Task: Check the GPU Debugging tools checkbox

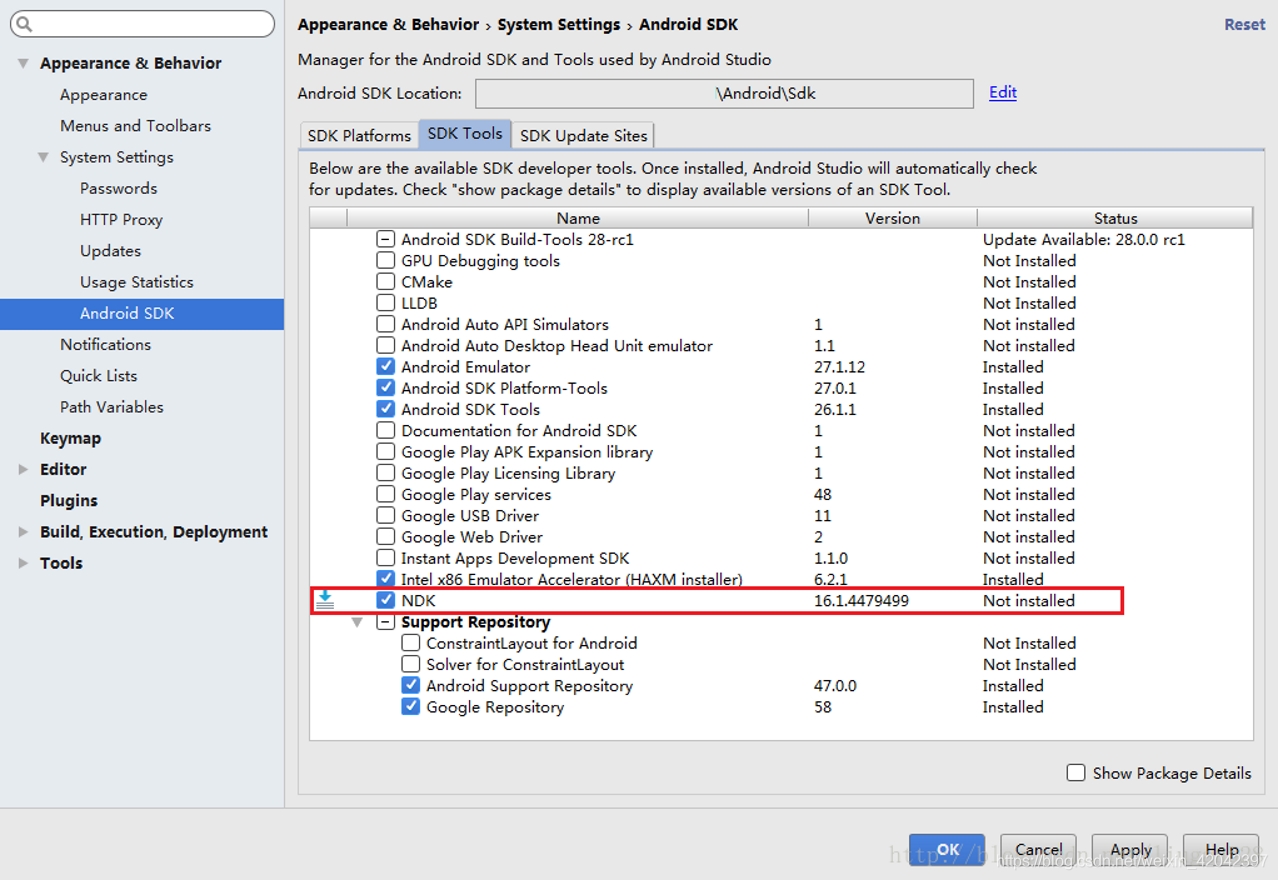Action: tap(385, 261)
